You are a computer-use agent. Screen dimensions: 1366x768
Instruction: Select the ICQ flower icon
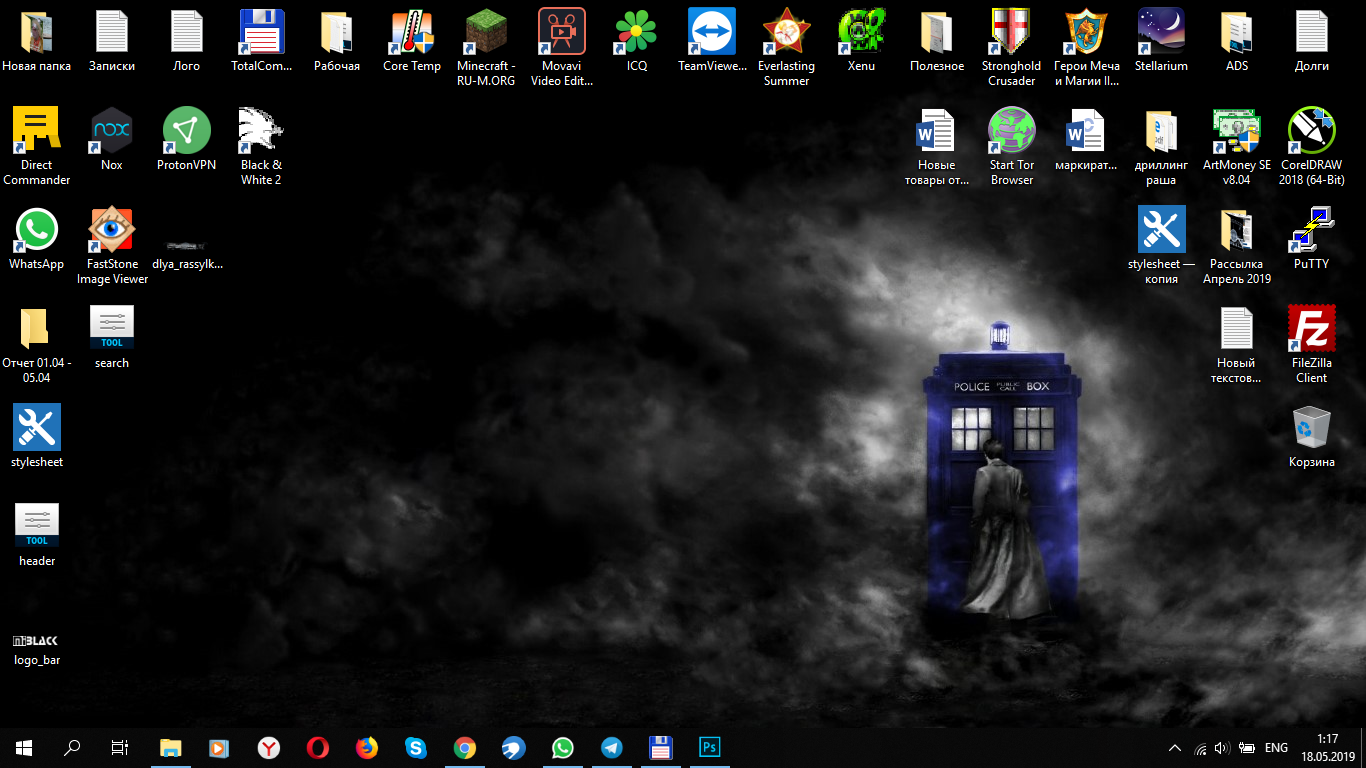(x=637, y=32)
